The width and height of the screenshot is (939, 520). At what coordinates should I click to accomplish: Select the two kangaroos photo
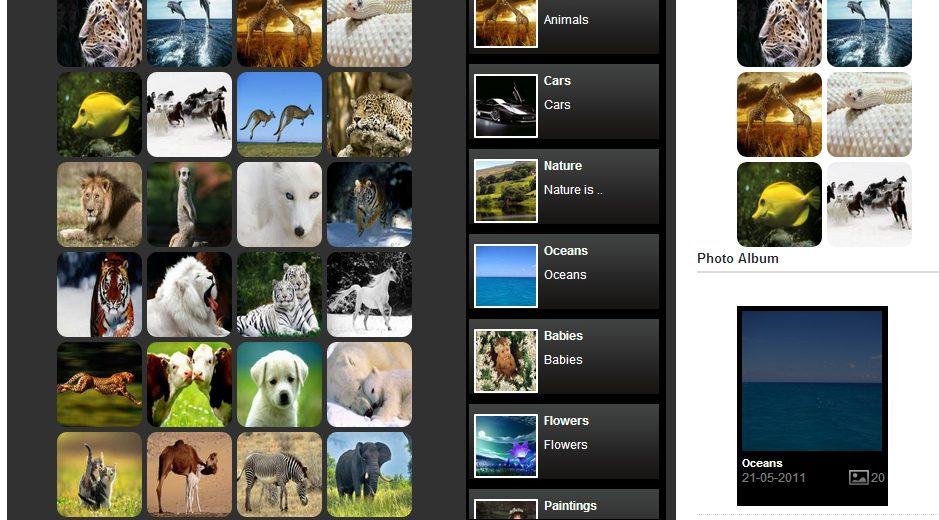280,114
